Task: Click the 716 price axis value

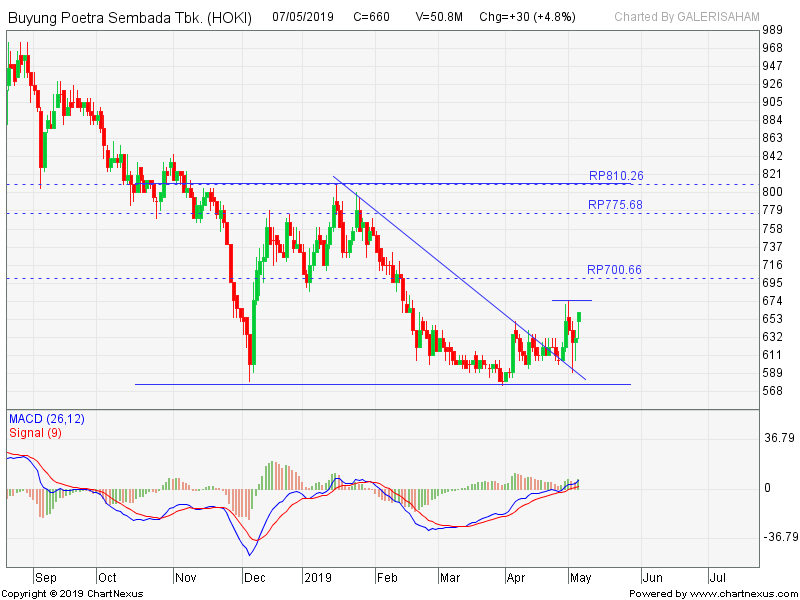Action: point(772,265)
